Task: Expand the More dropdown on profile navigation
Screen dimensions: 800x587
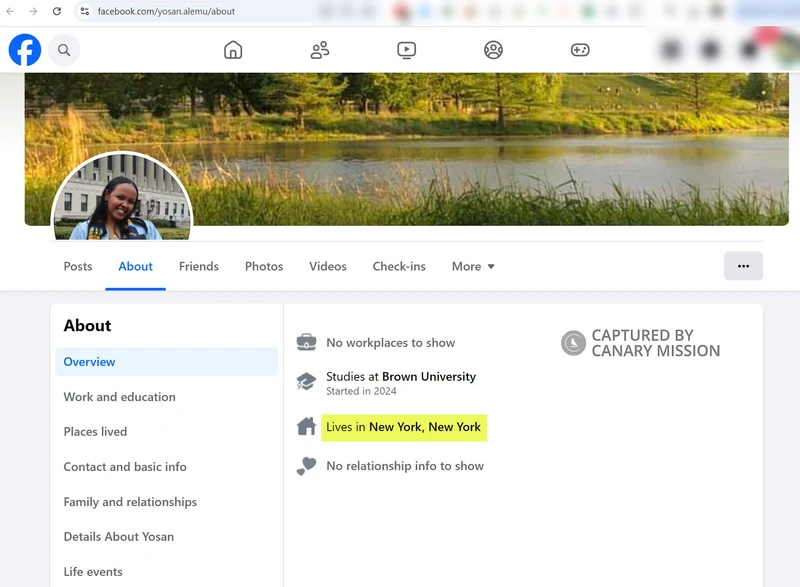Action: pyautogui.click(x=472, y=266)
